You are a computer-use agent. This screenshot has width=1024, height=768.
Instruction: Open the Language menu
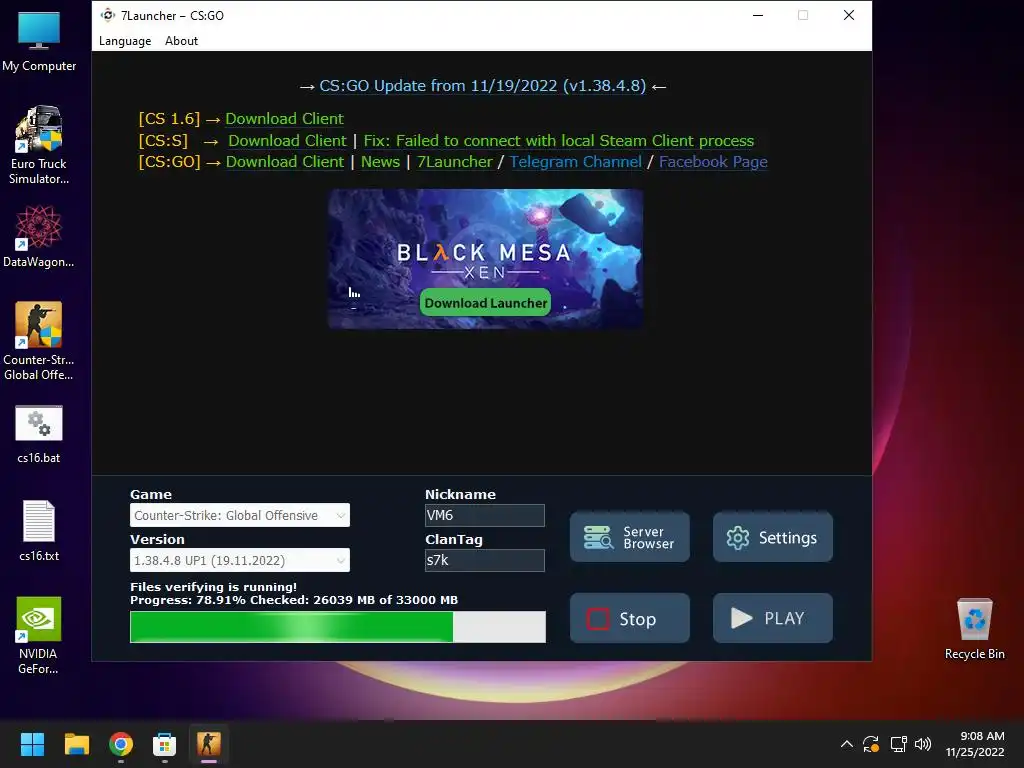(x=125, y=40)
